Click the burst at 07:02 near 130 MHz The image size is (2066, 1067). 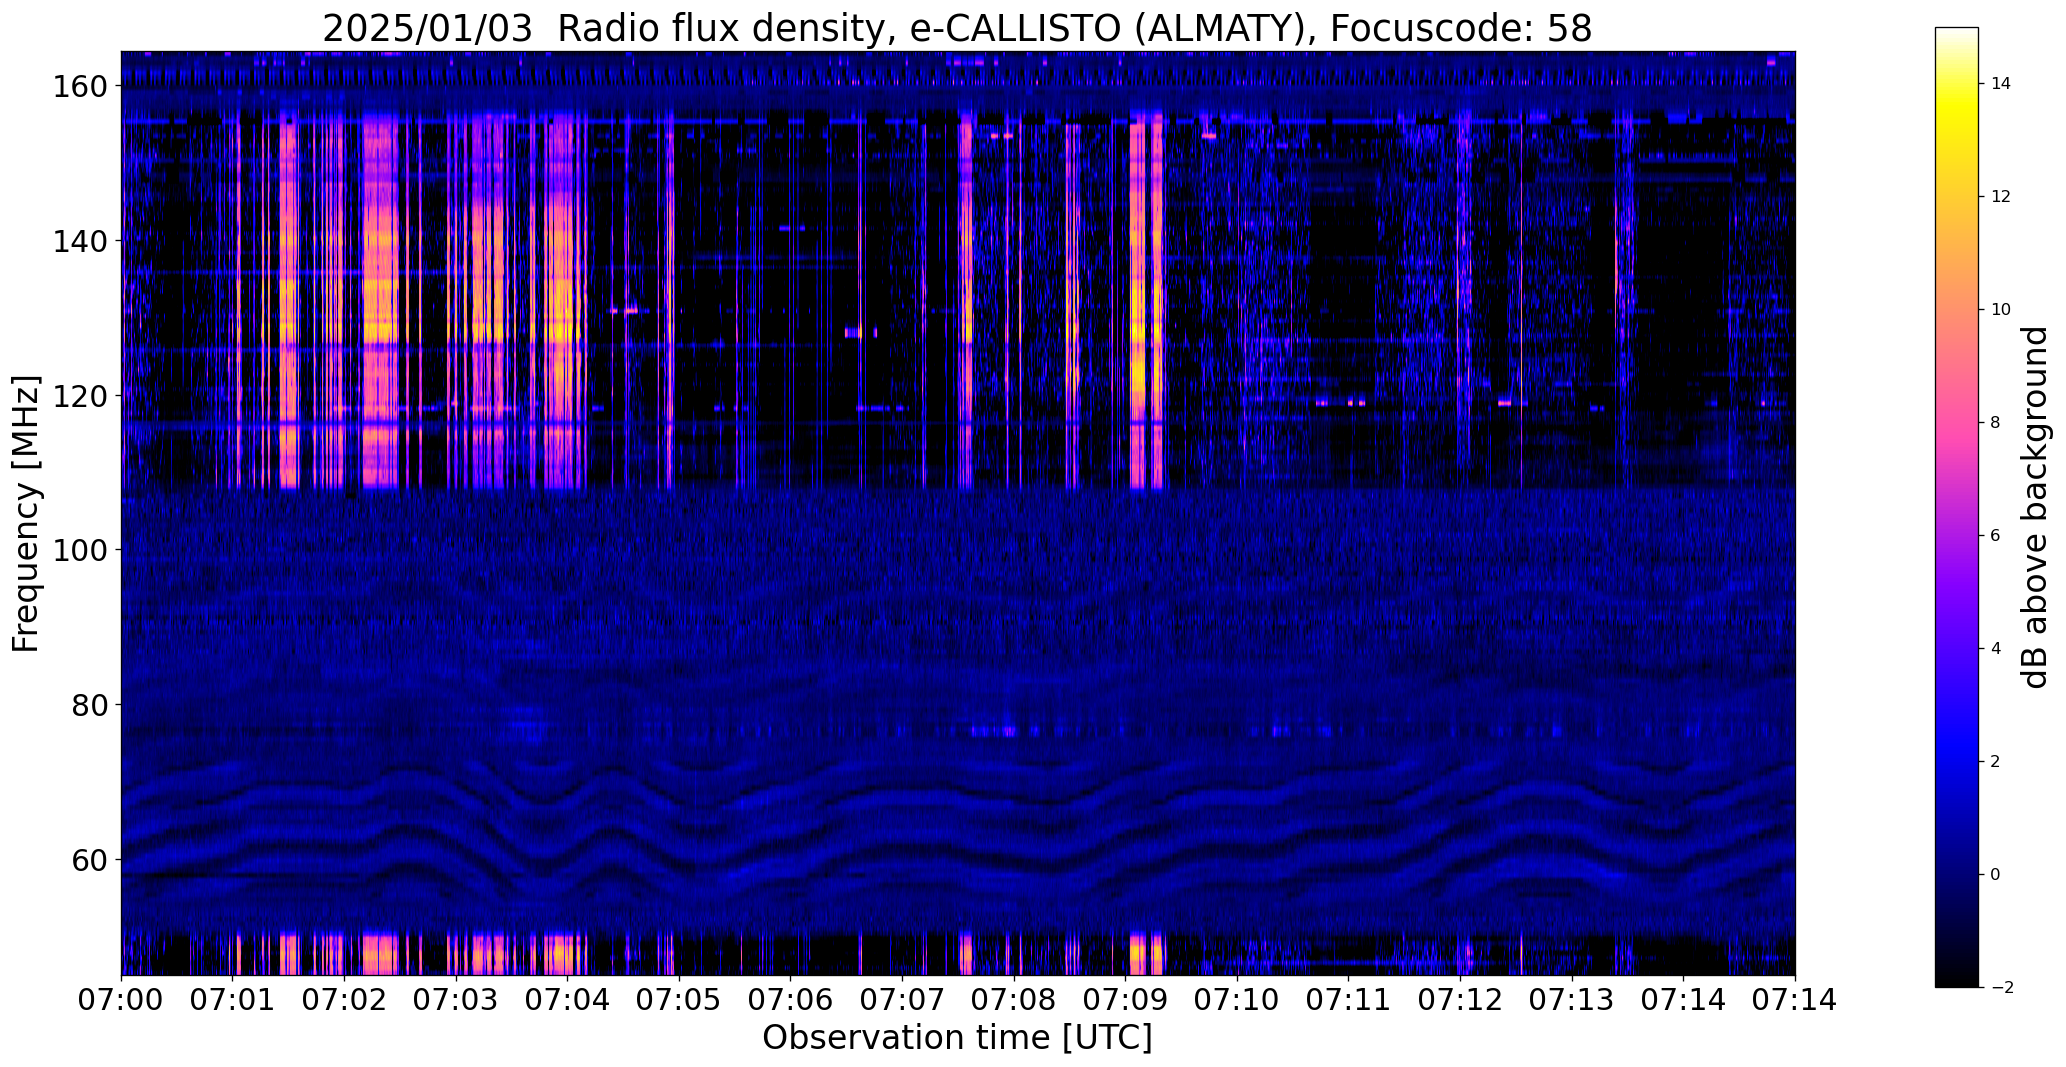point(379,325)
